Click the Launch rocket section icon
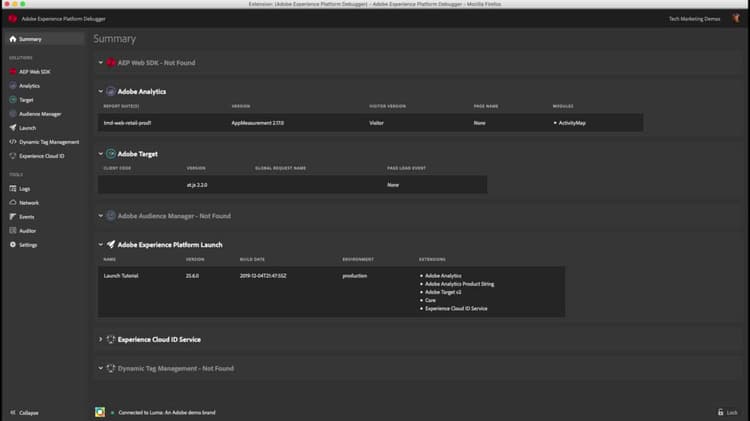The image size is (750, 421). pyautogui.click(x=111, y=244)
